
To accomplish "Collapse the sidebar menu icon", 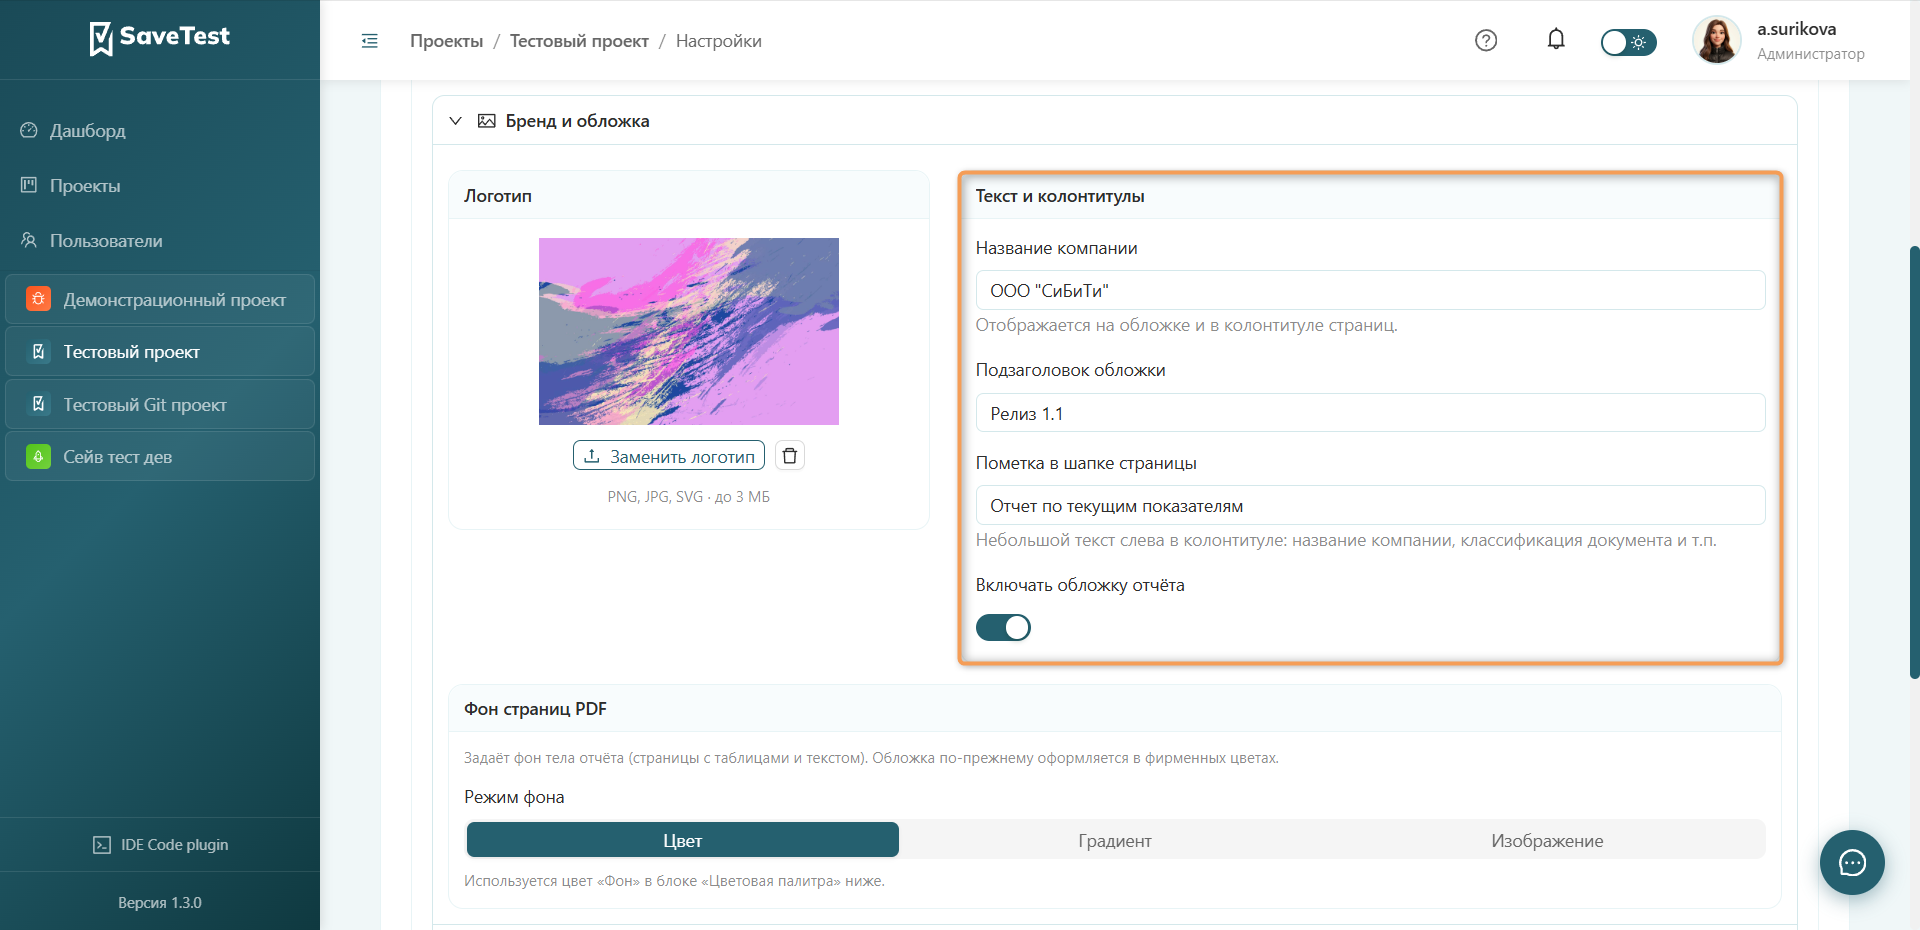I will (369, 41).
